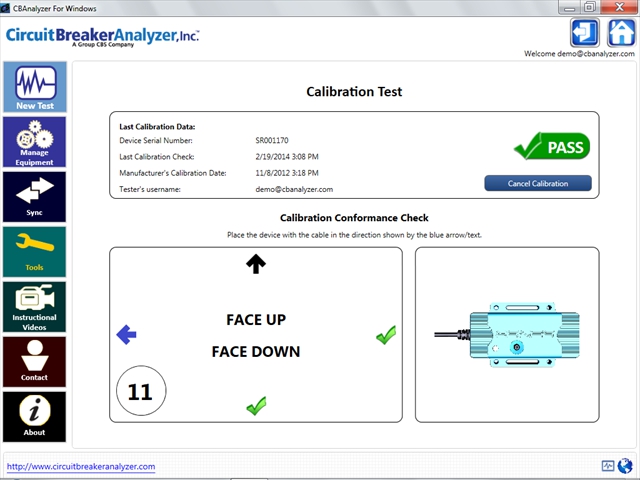Screen dimensions: 640x480
Task: Go to Home via house icon
Action: tap(621, 33)
